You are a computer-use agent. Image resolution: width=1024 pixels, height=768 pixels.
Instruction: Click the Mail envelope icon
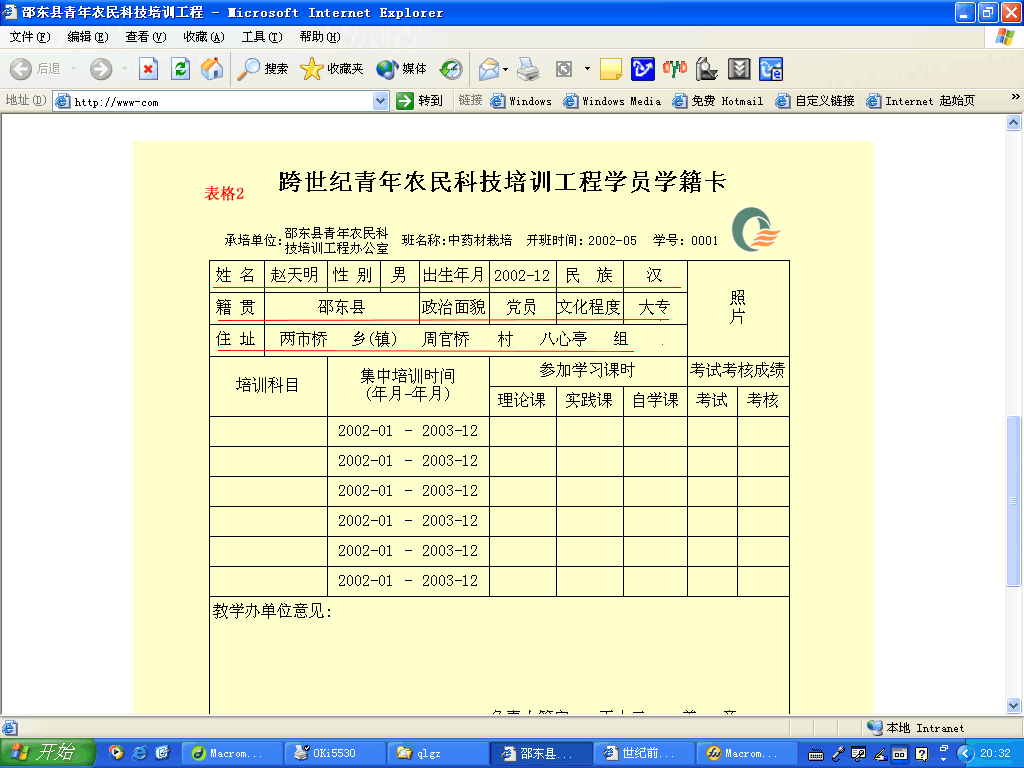[x=488, y=69]
